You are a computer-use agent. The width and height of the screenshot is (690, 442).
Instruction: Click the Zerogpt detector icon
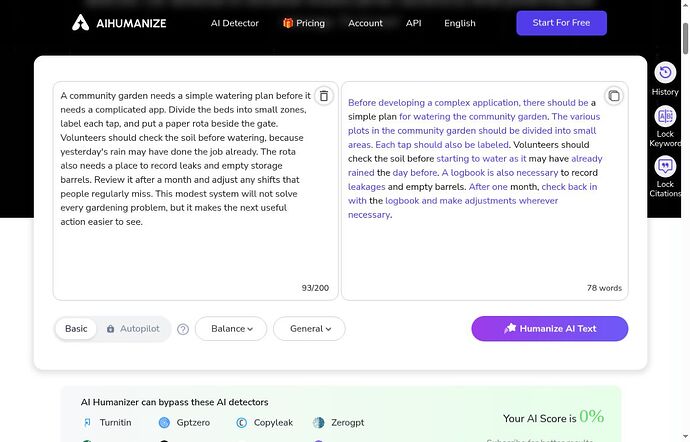319,423
